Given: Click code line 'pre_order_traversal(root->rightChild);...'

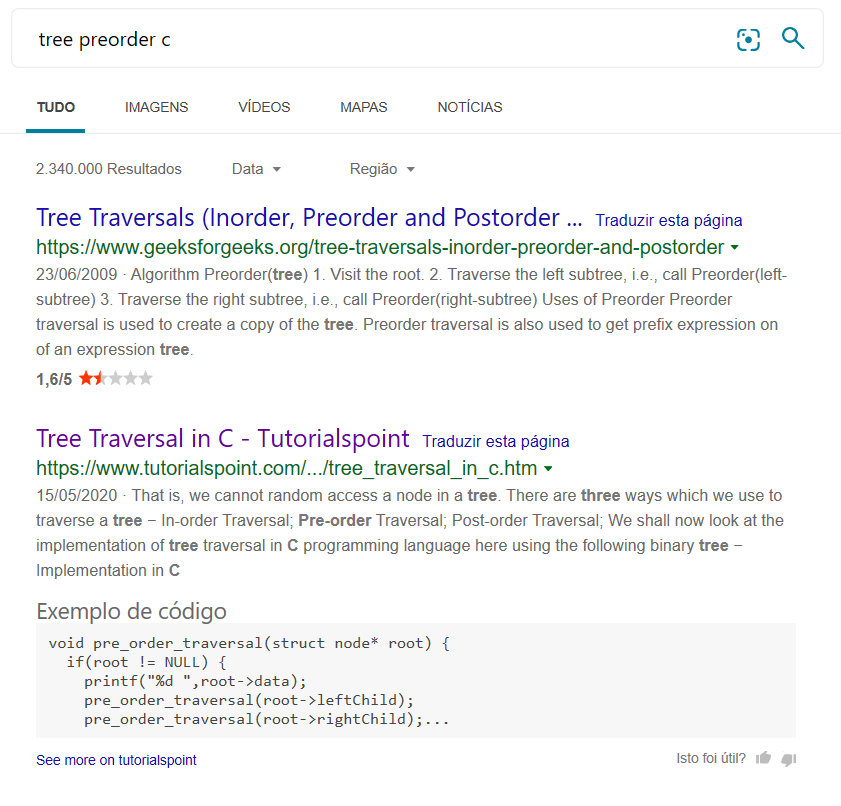Looking at the screenshot, I should tap(267, 719).
